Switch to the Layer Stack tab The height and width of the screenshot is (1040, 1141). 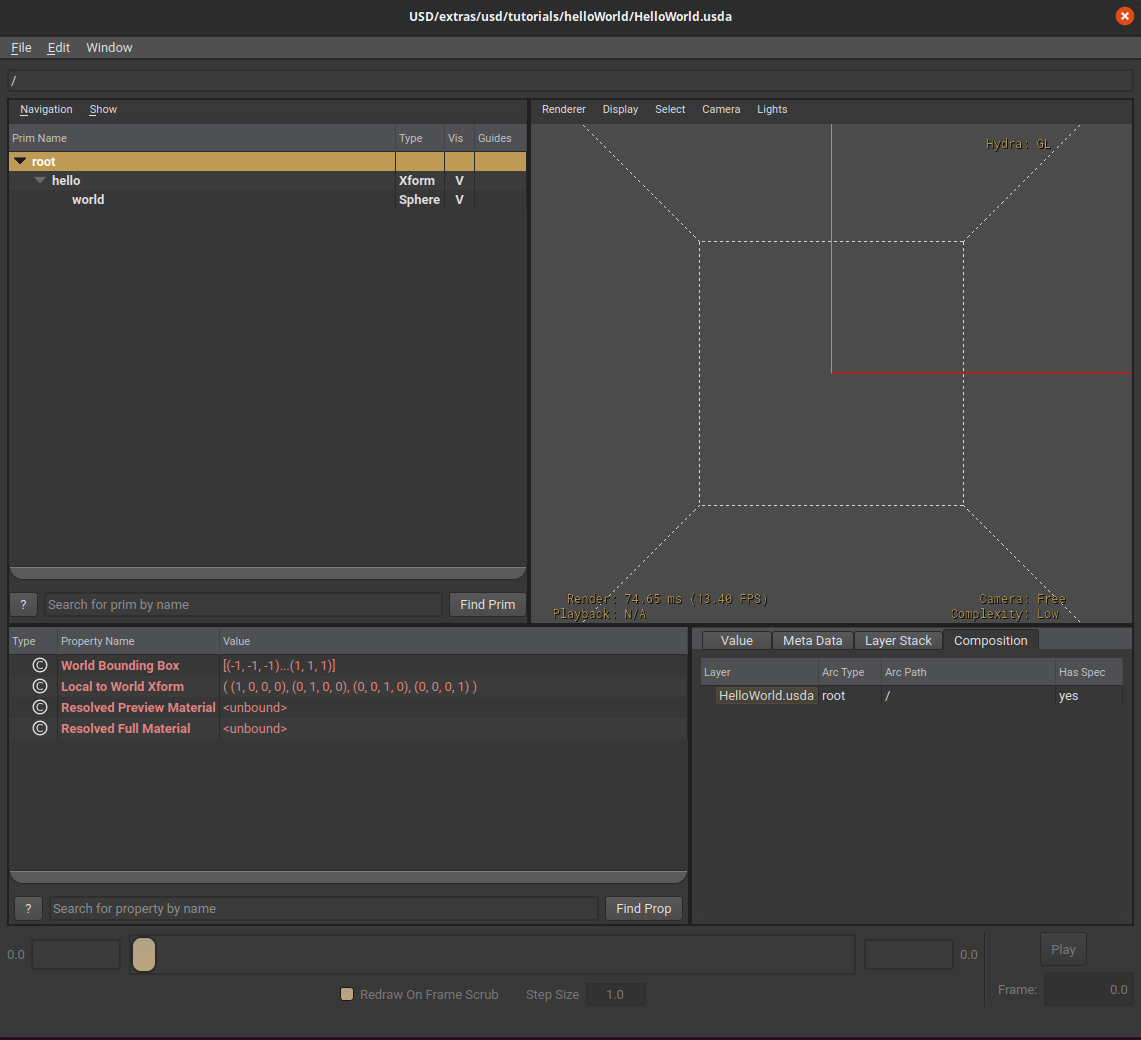[x=898, y=640]
